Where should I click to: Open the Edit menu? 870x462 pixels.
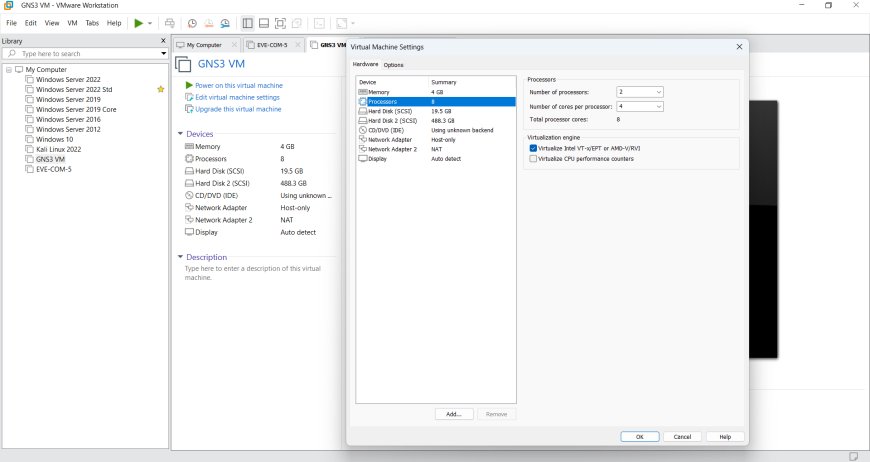(x=31, y=23)
